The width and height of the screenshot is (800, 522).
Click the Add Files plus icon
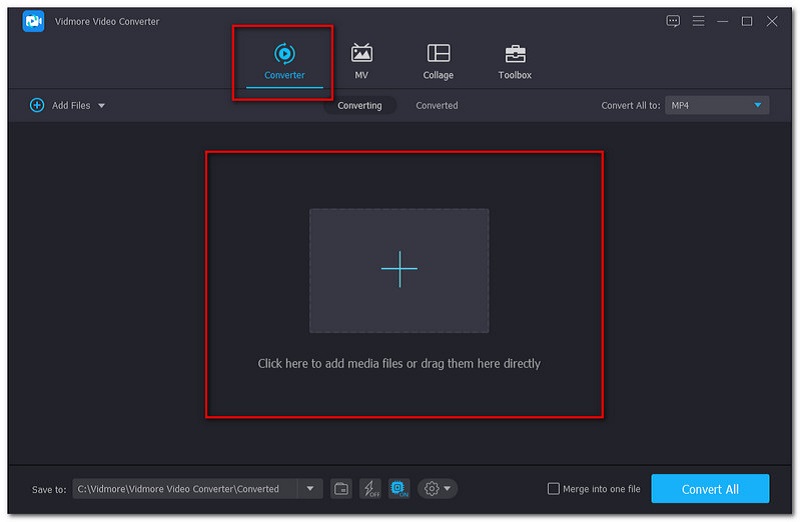[x=37, y=105]
